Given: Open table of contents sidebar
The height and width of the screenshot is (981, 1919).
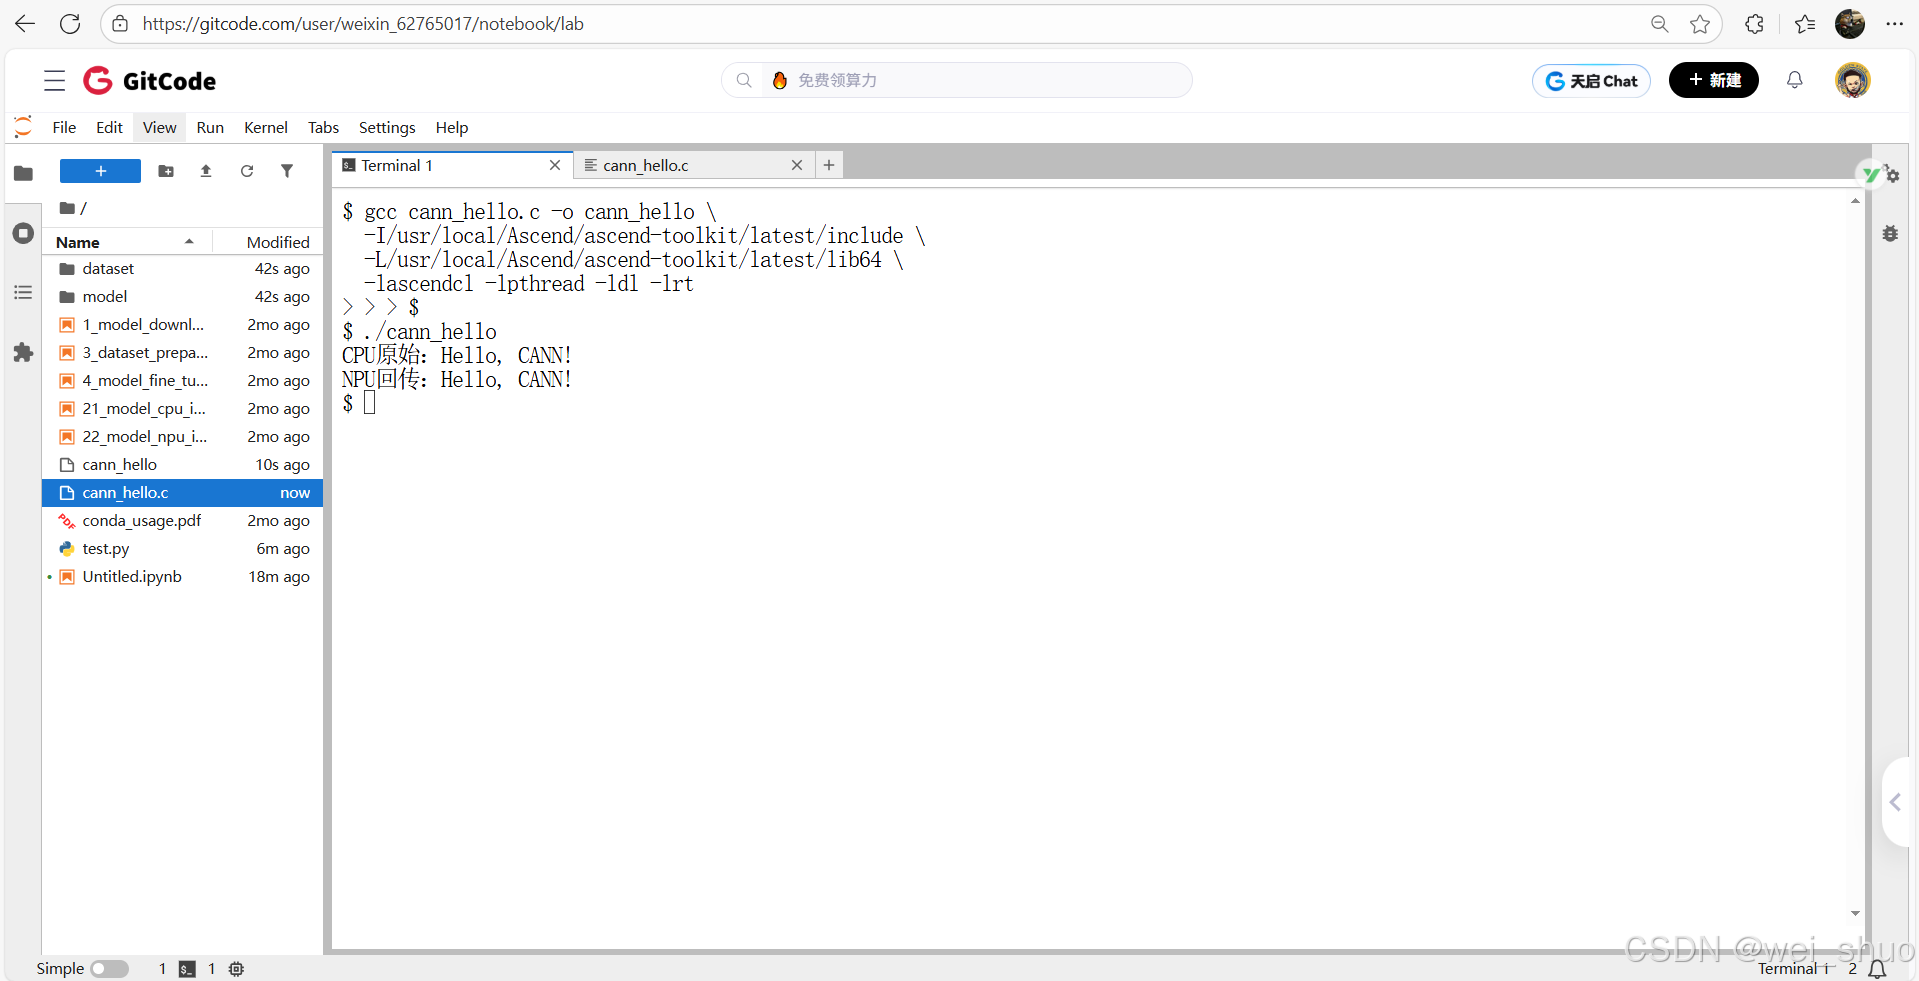Looking at the screenshot, I should [x=23, y=292].
